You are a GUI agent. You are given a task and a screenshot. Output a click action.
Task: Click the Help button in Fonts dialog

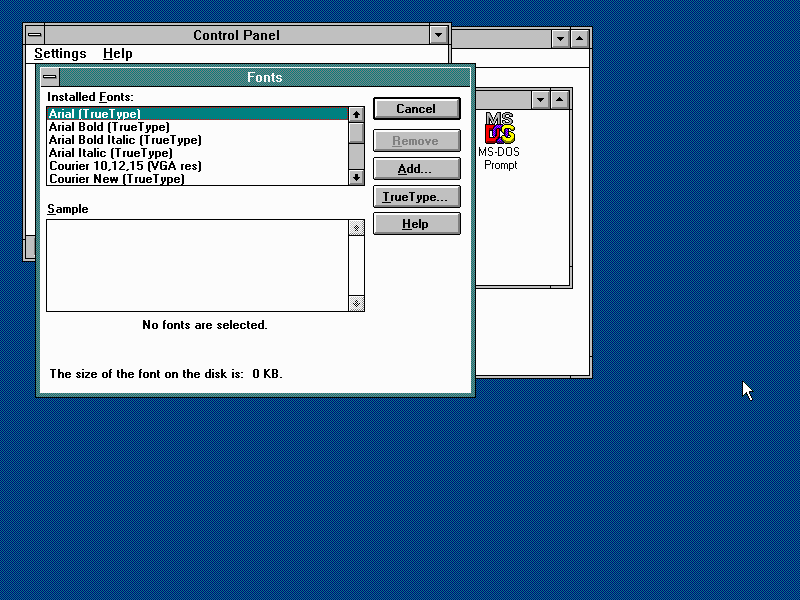click(416, 224)
